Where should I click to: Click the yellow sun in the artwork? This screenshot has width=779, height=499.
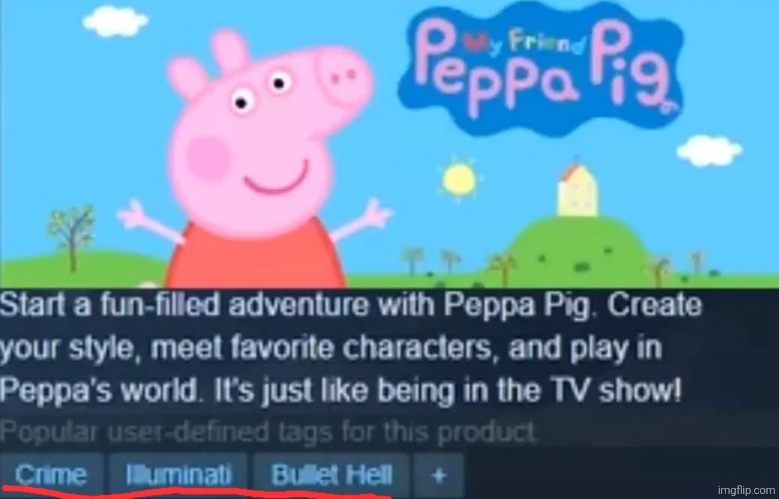point(460,179)
